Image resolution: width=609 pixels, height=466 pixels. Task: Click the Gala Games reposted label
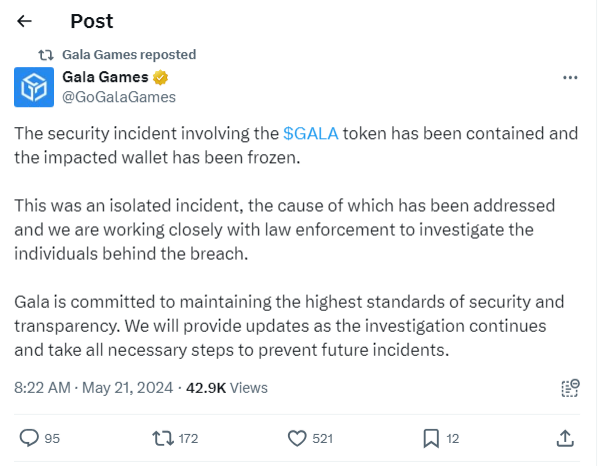click(129, 54)
